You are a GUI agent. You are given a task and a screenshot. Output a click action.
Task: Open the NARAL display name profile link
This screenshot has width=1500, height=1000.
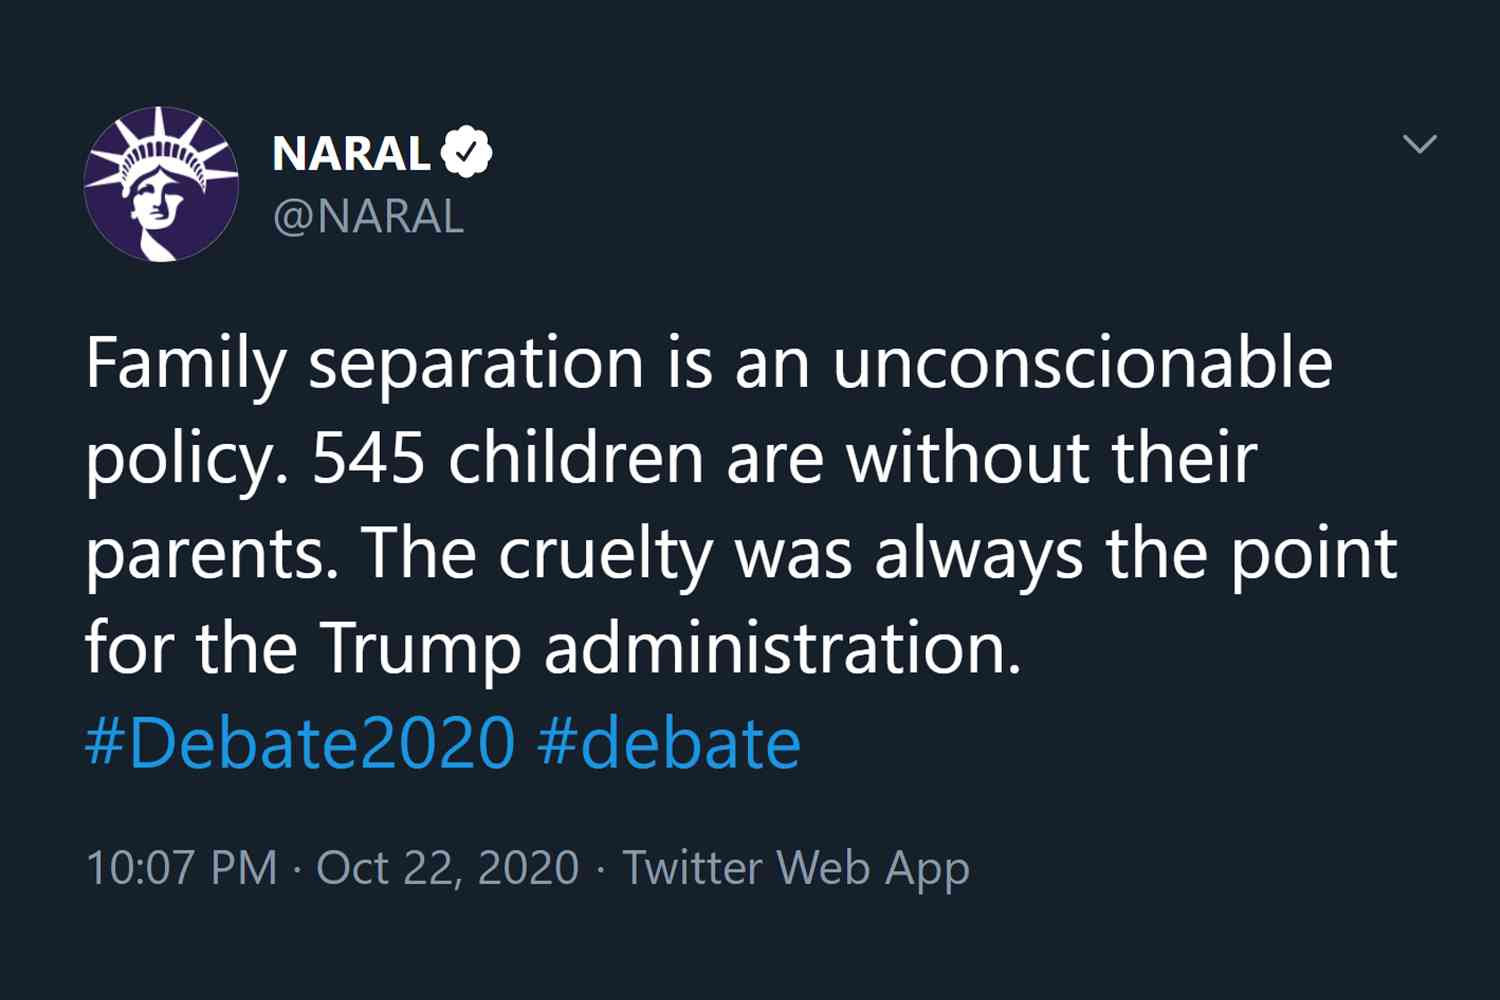click(x=351, y=153)
